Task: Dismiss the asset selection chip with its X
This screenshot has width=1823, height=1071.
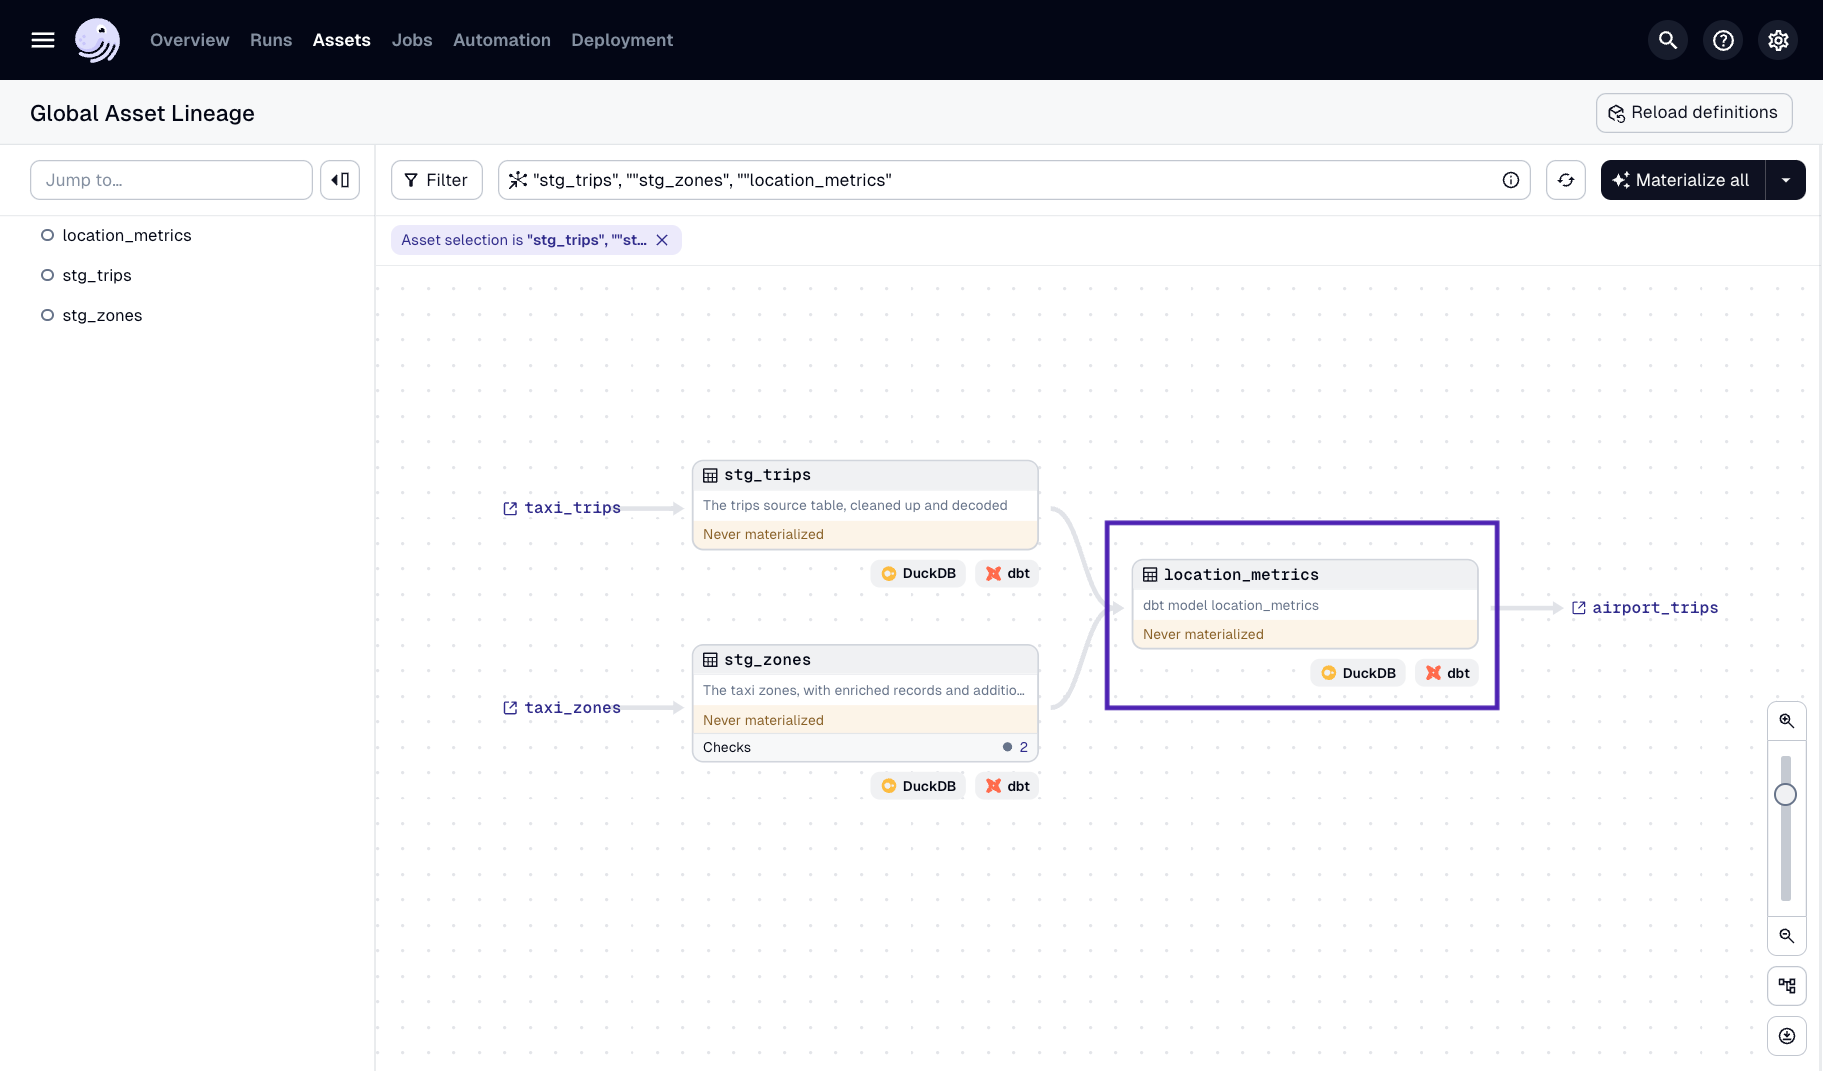Action: tap(663, 240)
